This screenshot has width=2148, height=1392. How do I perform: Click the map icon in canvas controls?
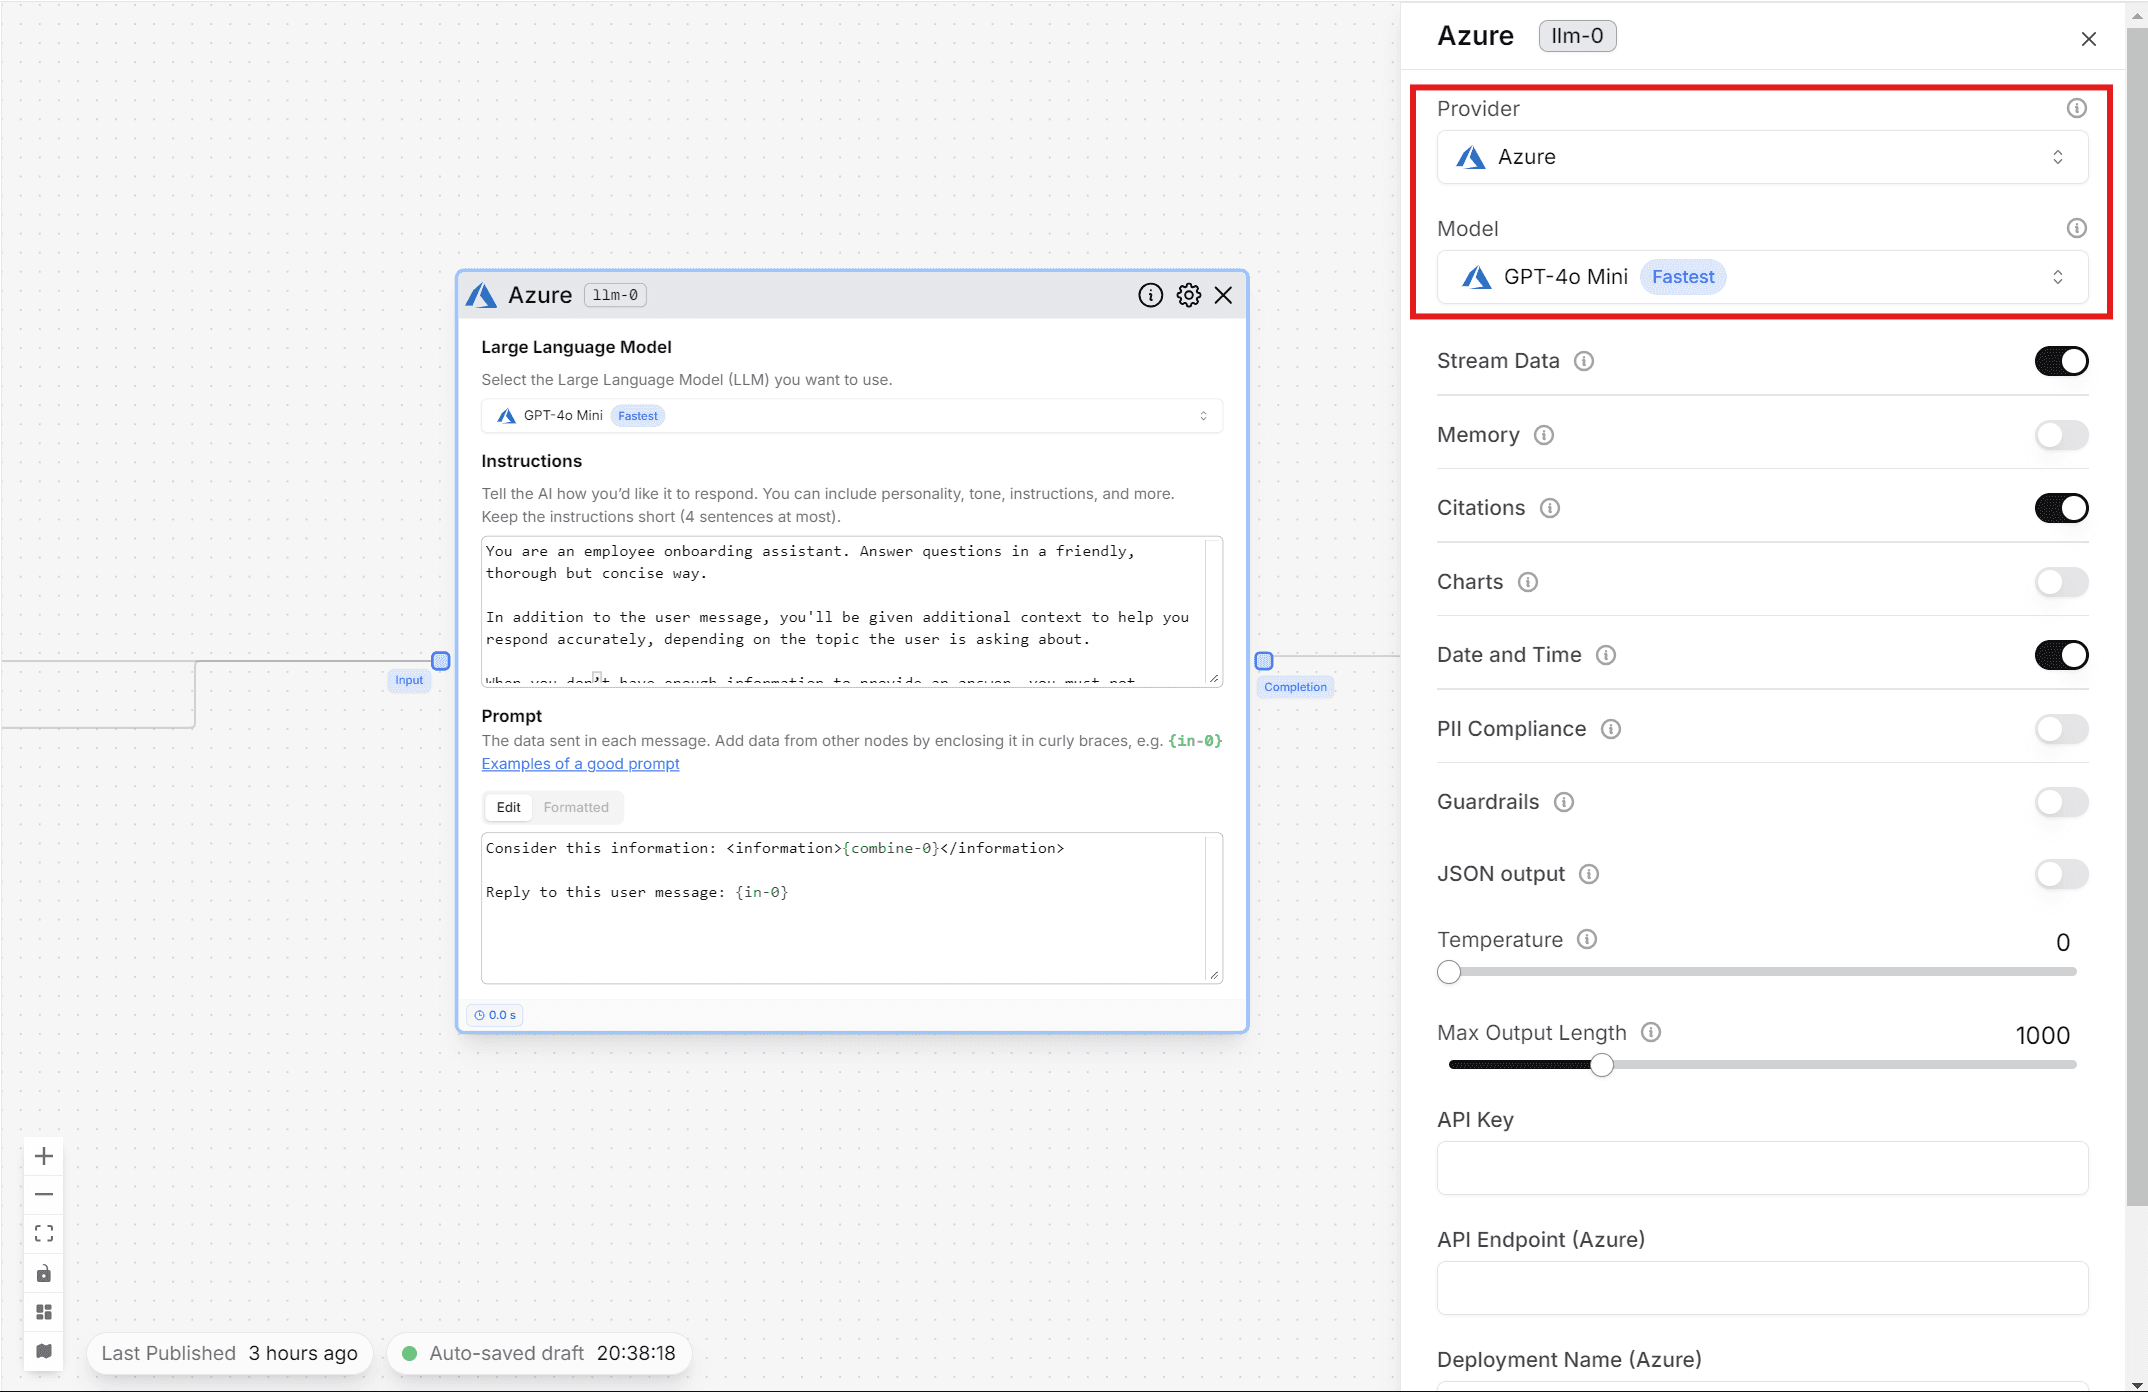coord(44,1351)
